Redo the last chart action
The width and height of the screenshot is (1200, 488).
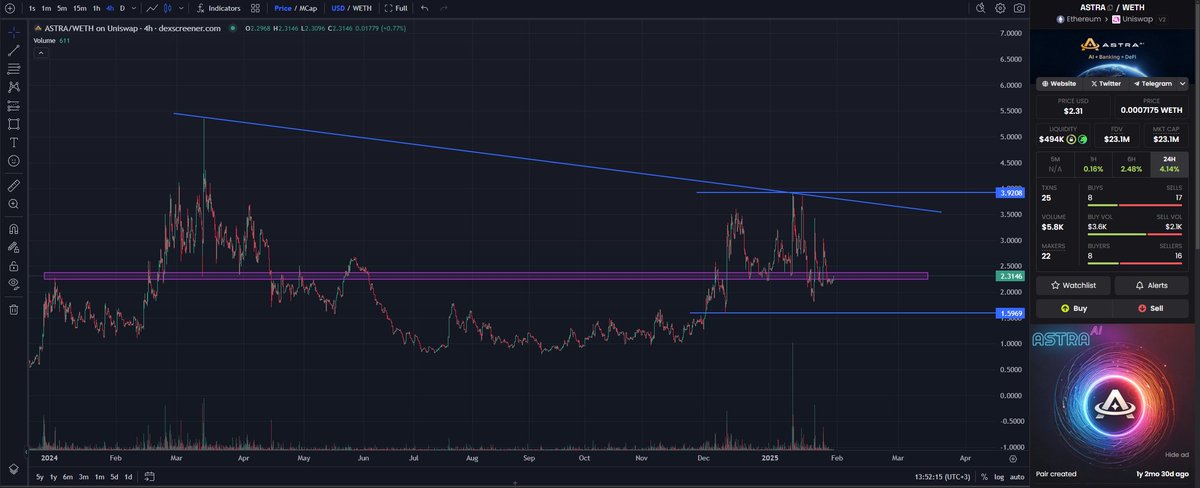tap(443, 8)
